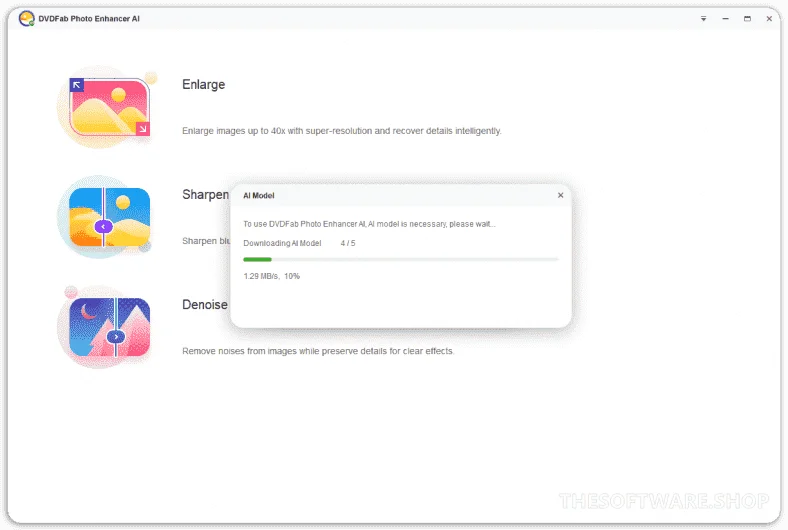Click the AI model download progress bar
This screenshot has width=788, height=530.
[x=401, y=259]
